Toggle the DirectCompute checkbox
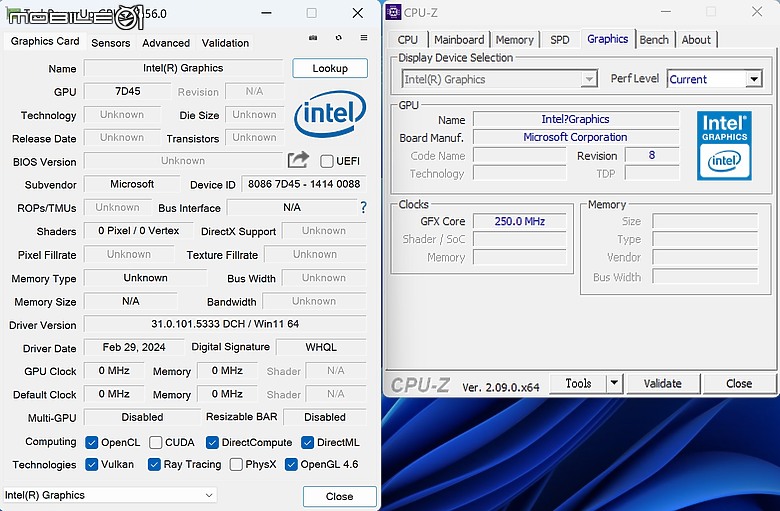Image resolution: width=780 pixels, height=511 pixels. click(212, 442)
